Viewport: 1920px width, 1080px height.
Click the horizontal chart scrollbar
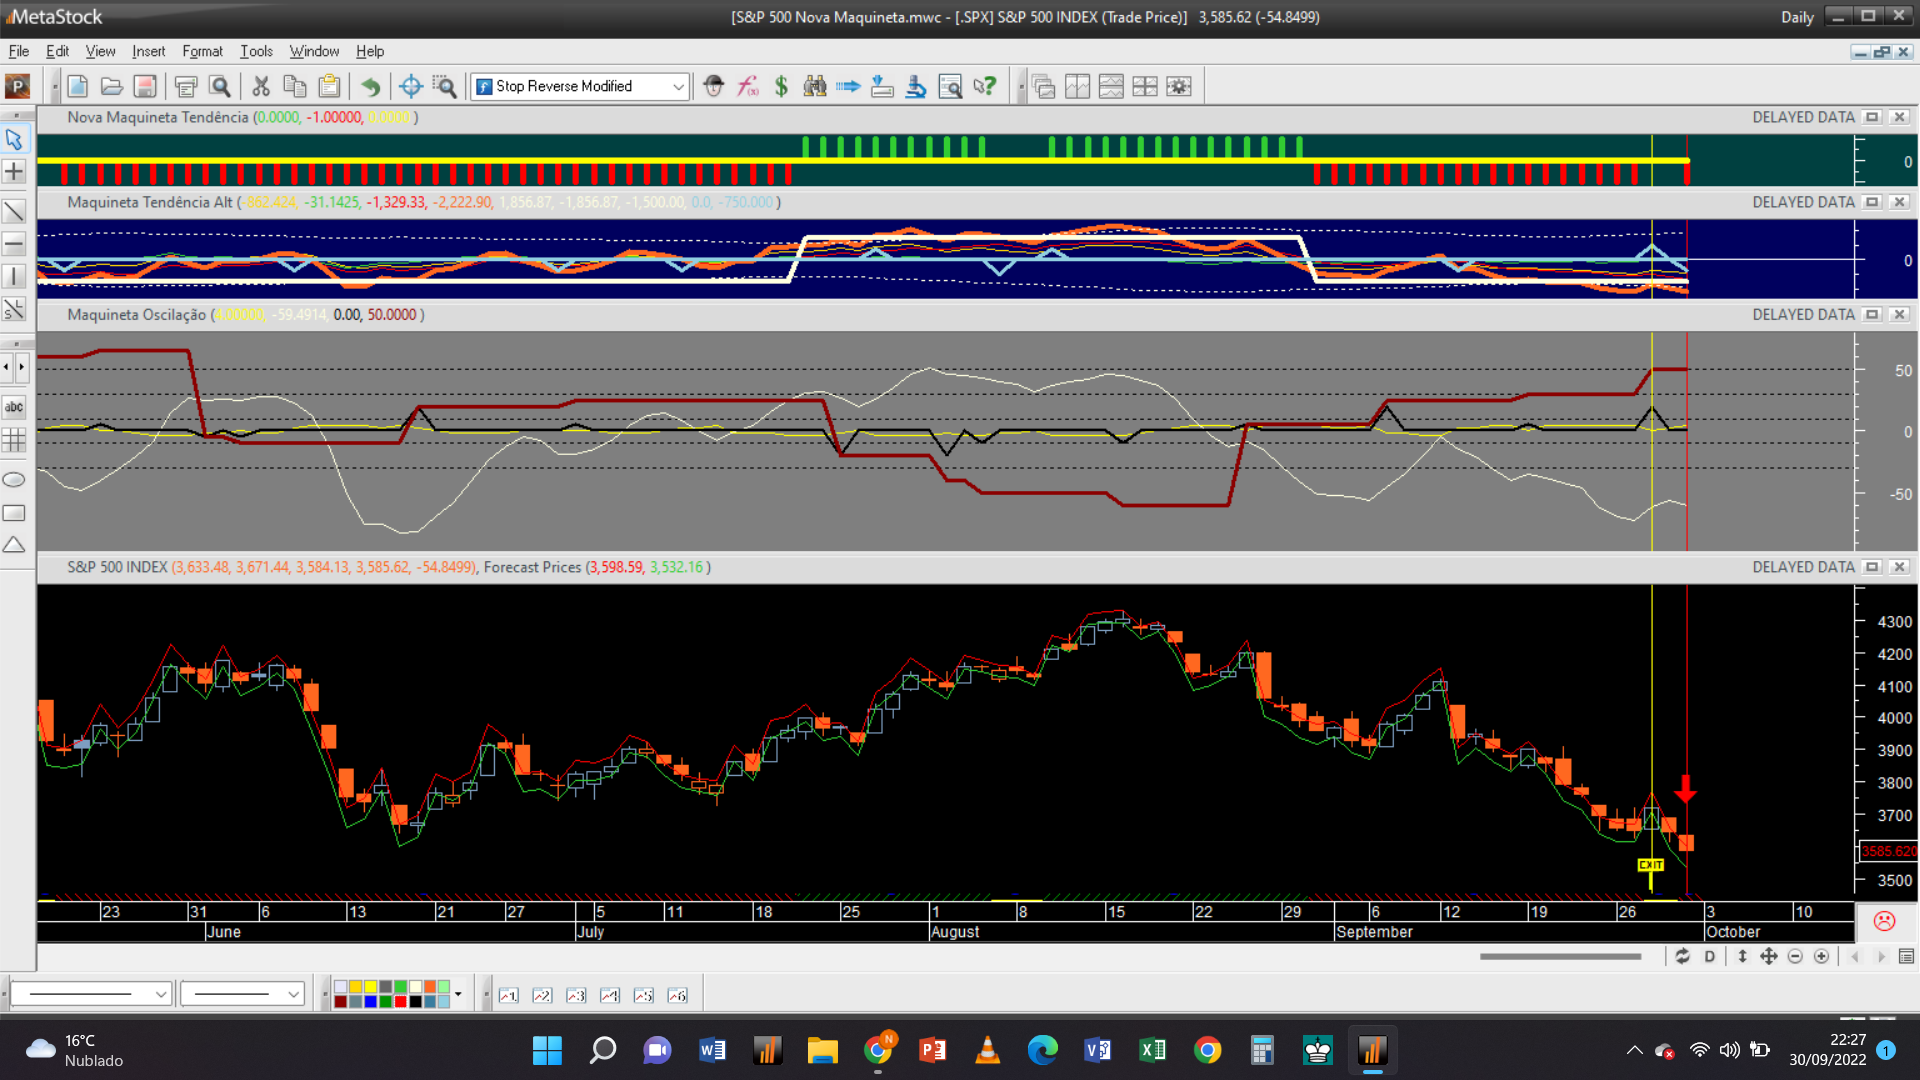[x=1560, y=957]
